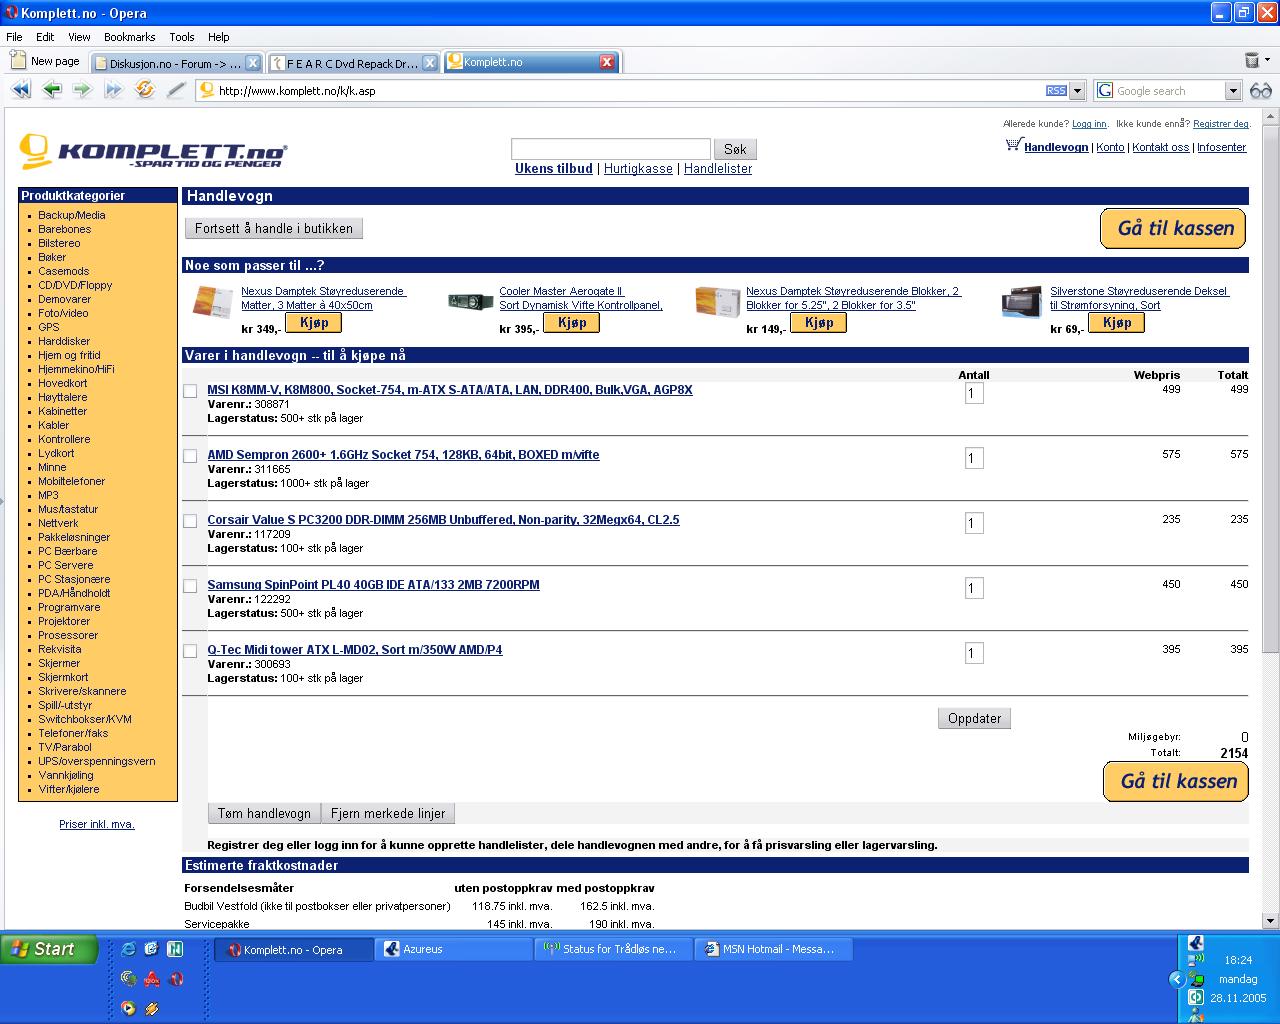Click the New page icon on the tab bar
The height and width of the screenshot is (1024, 1280).
(x=18, y=61)
